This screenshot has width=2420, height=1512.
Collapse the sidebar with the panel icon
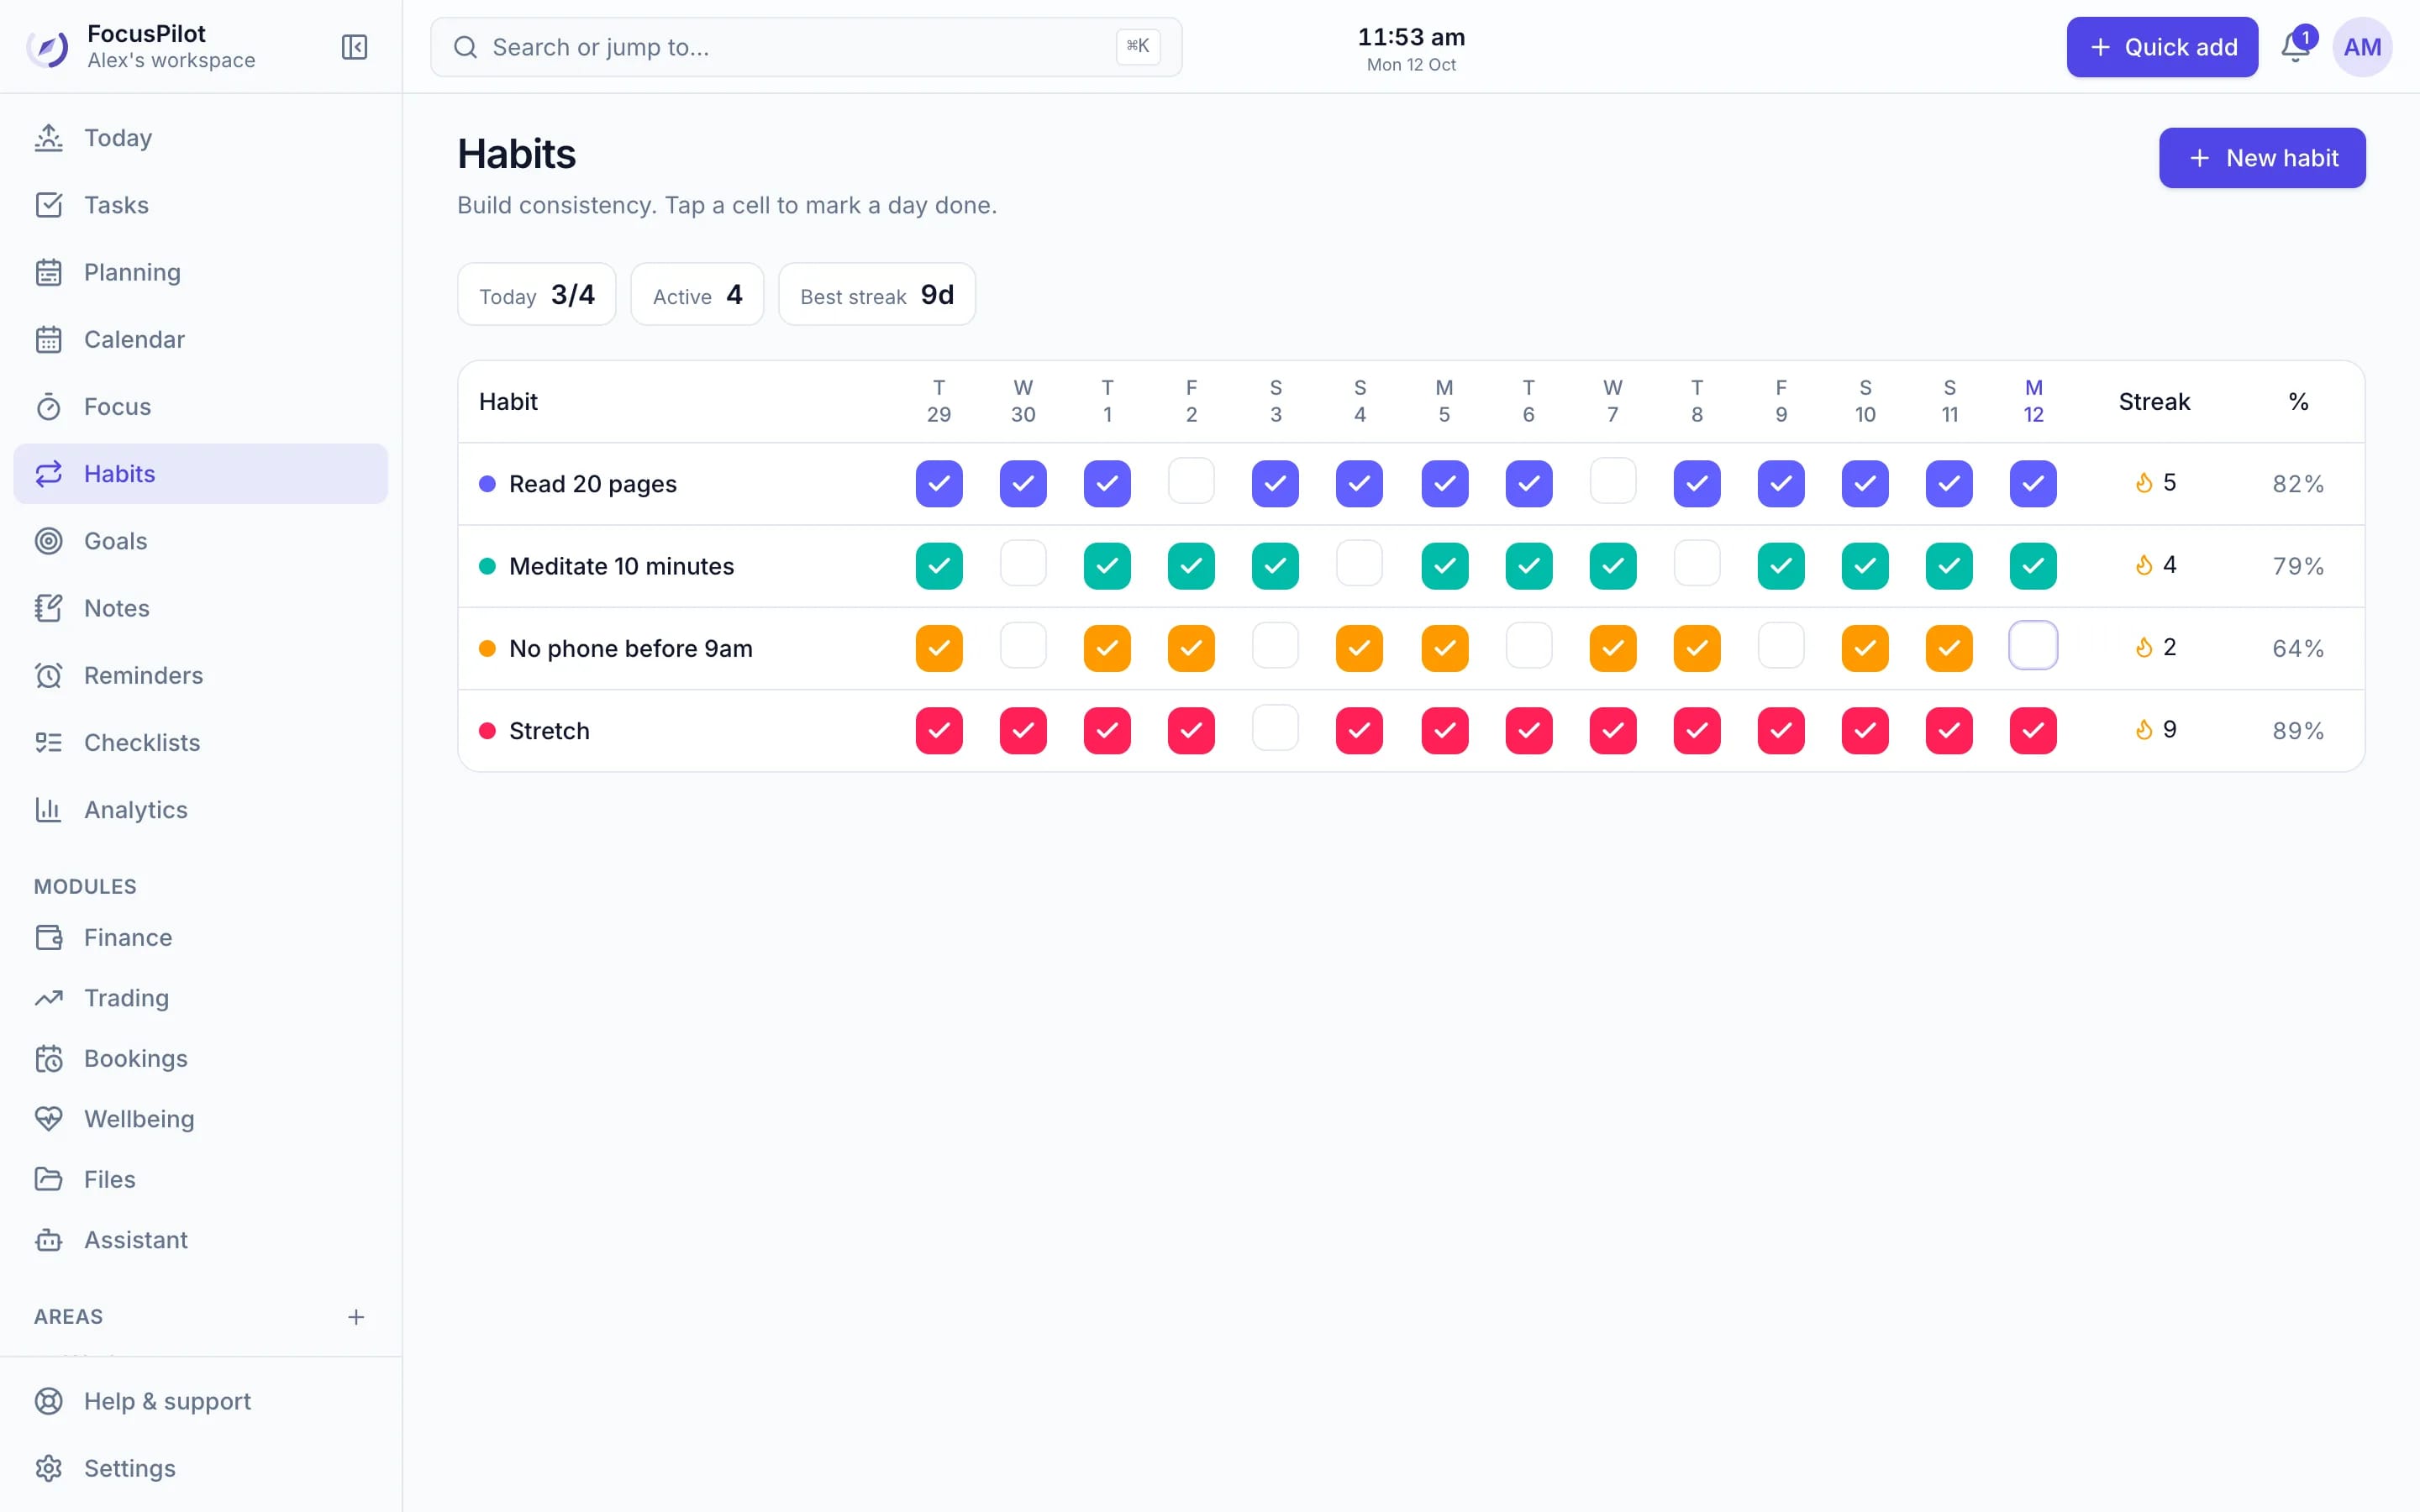354,47
